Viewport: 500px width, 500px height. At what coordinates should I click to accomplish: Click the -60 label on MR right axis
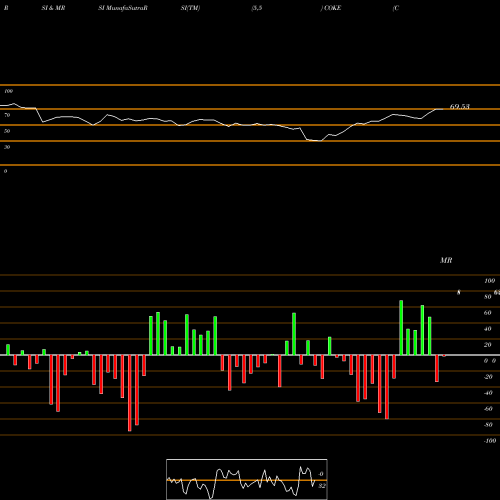tap(488, 409)
